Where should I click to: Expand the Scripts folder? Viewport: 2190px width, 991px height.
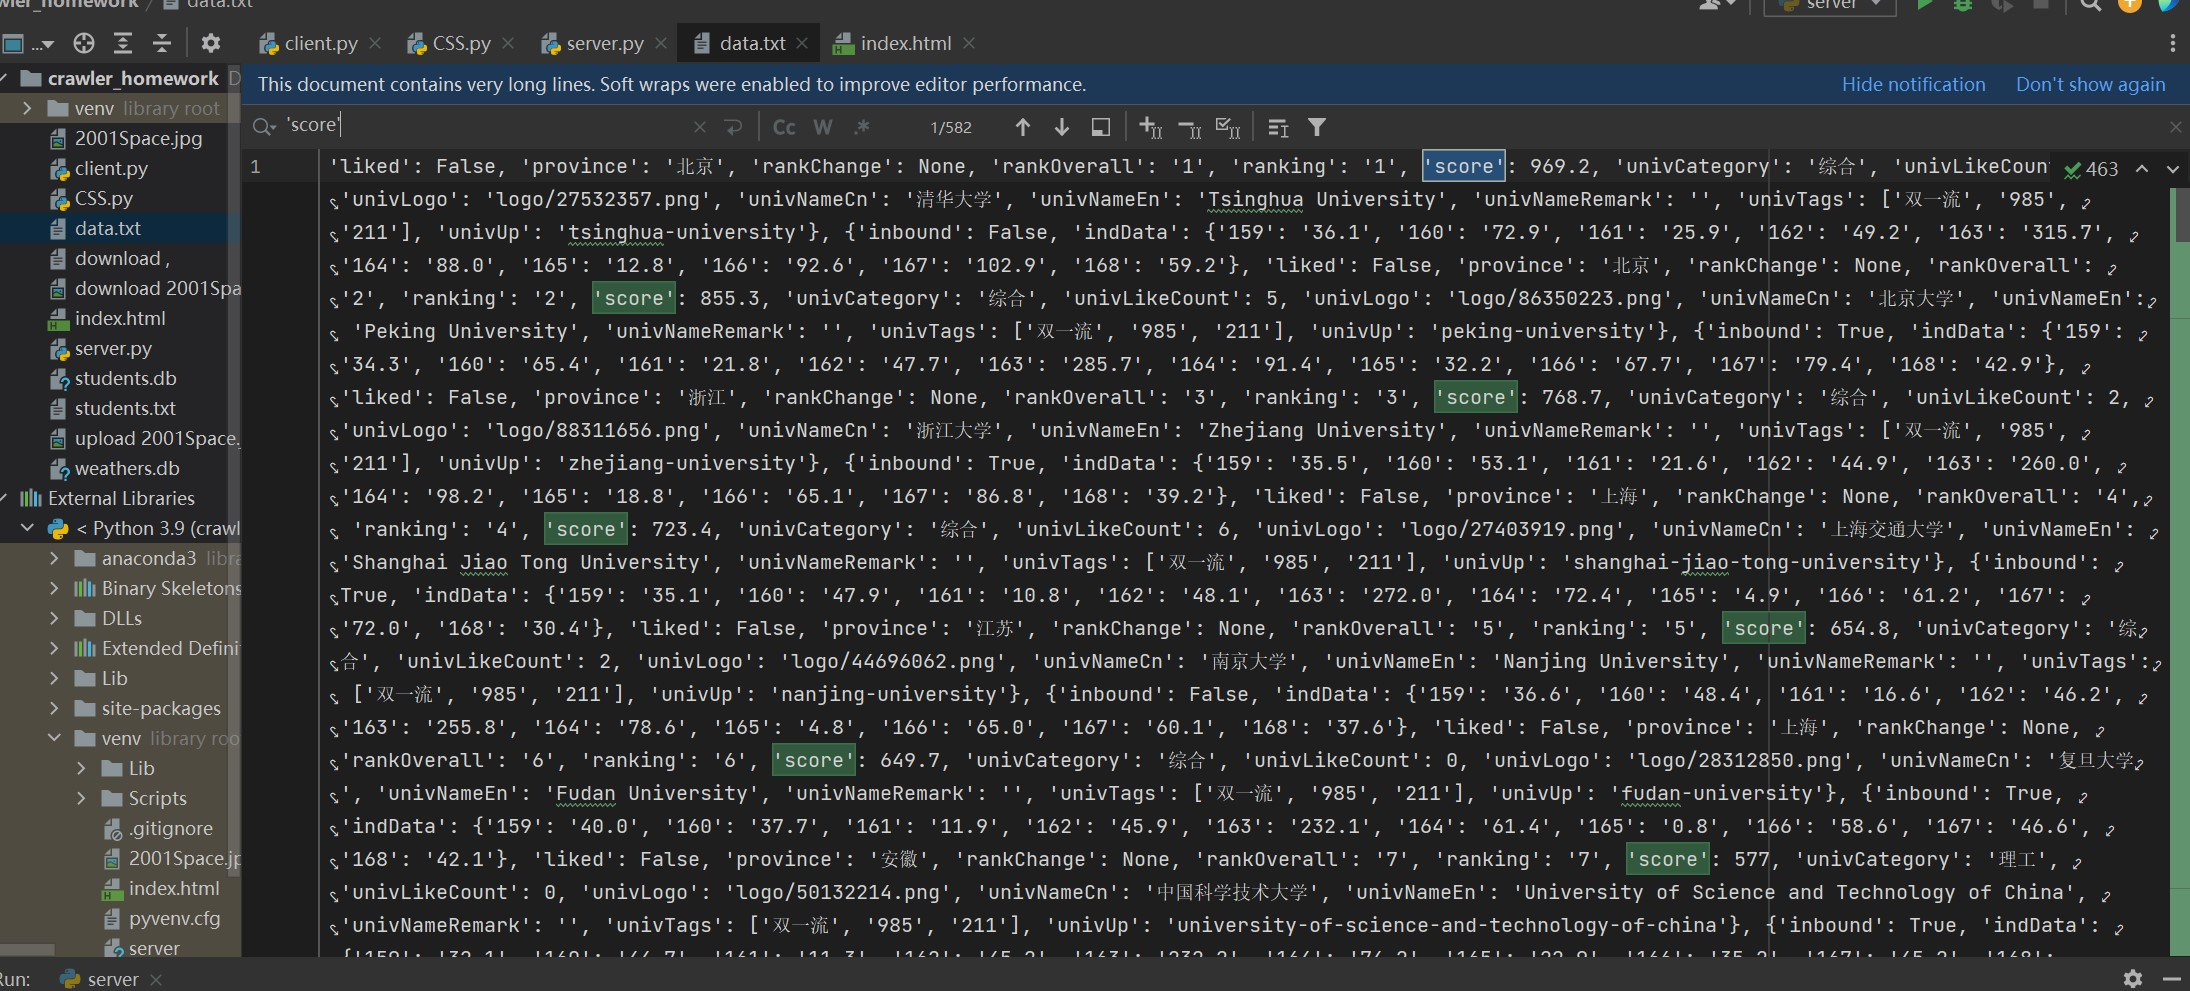tap(81, 798)
